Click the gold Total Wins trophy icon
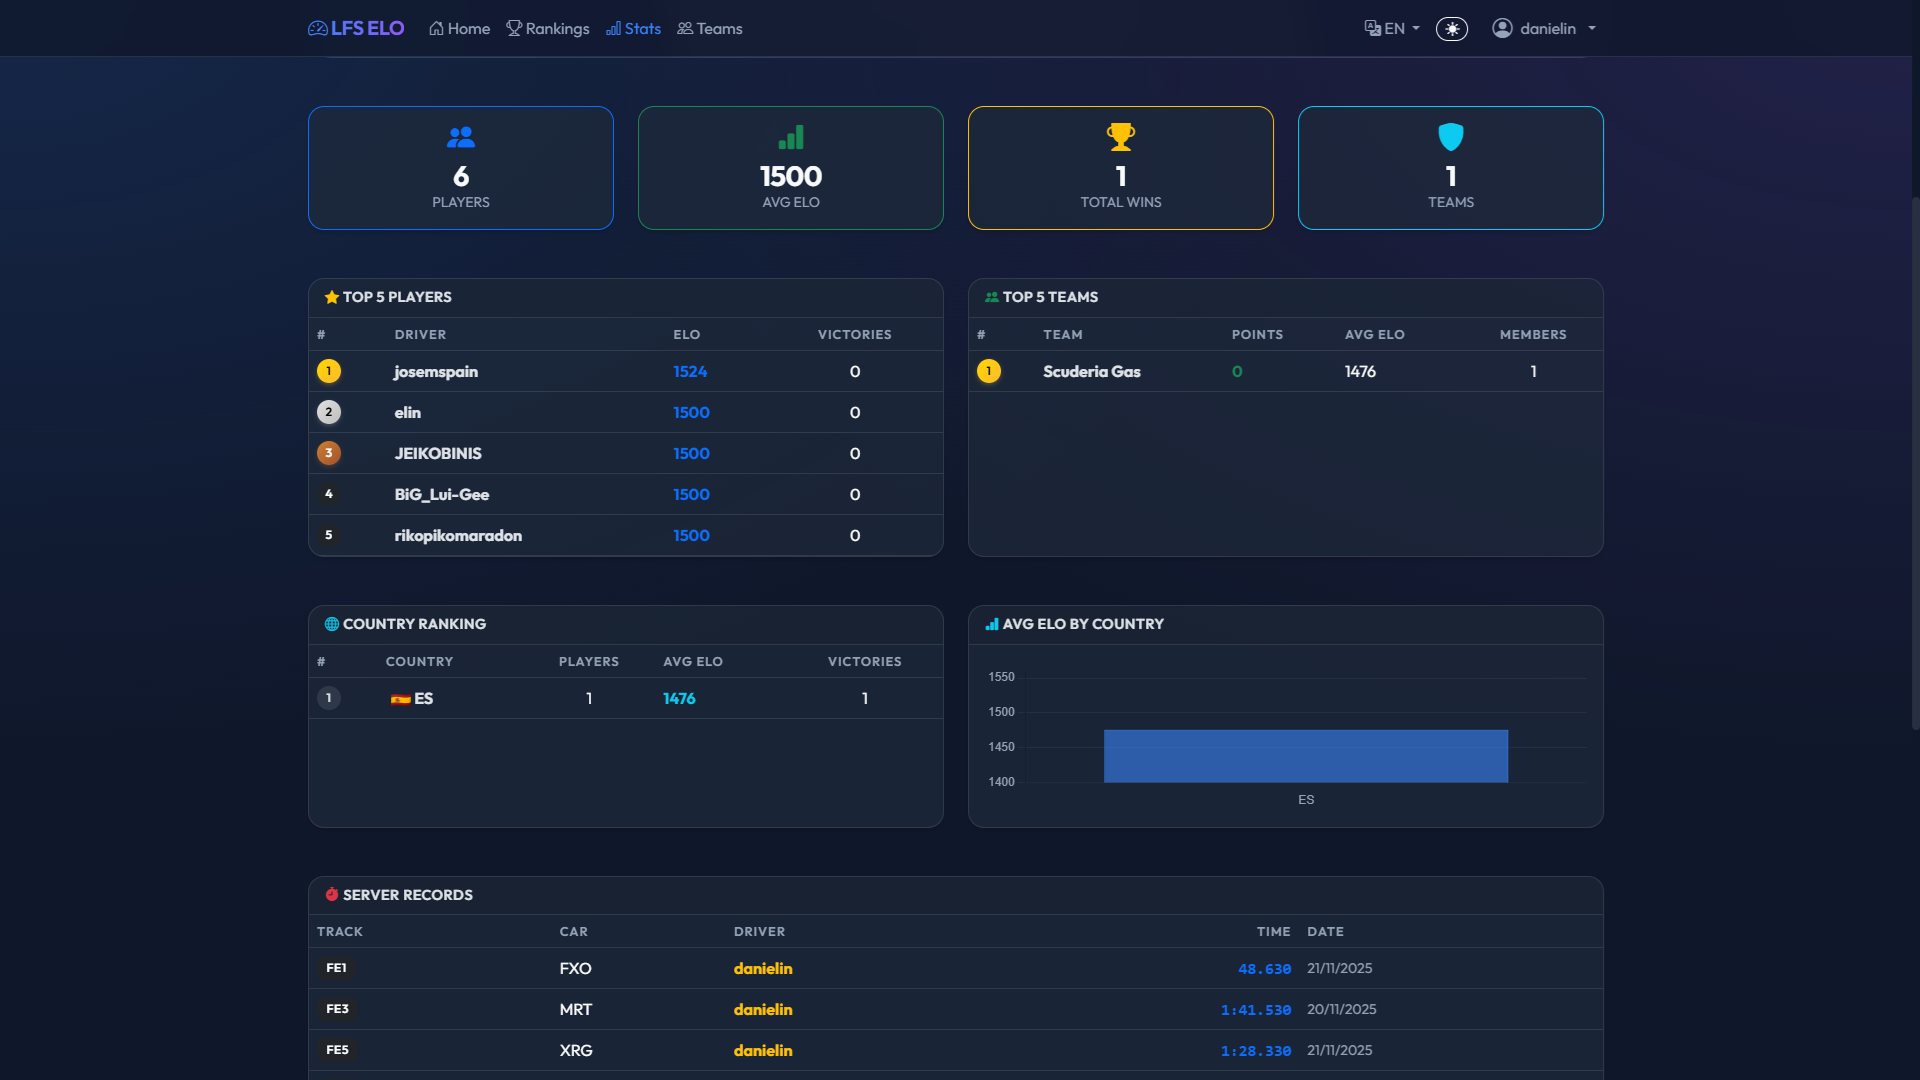Image resolution: width=1920 pixels, height=1080 pixels. click(1120, 136)
